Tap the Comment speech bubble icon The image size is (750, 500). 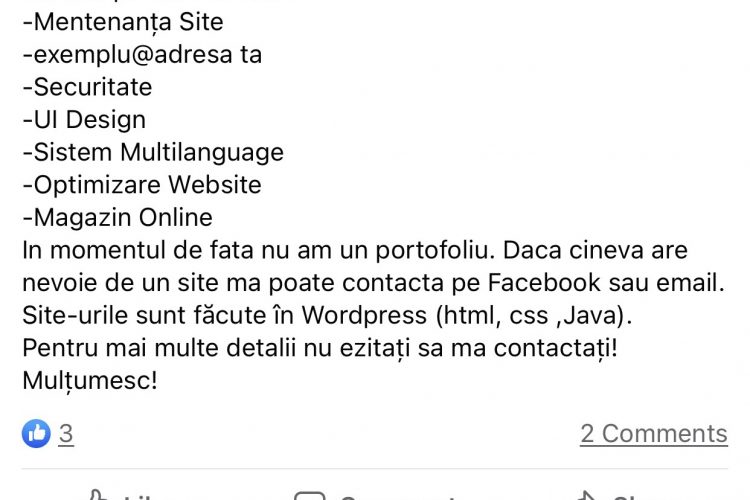(x=310, y=495)
